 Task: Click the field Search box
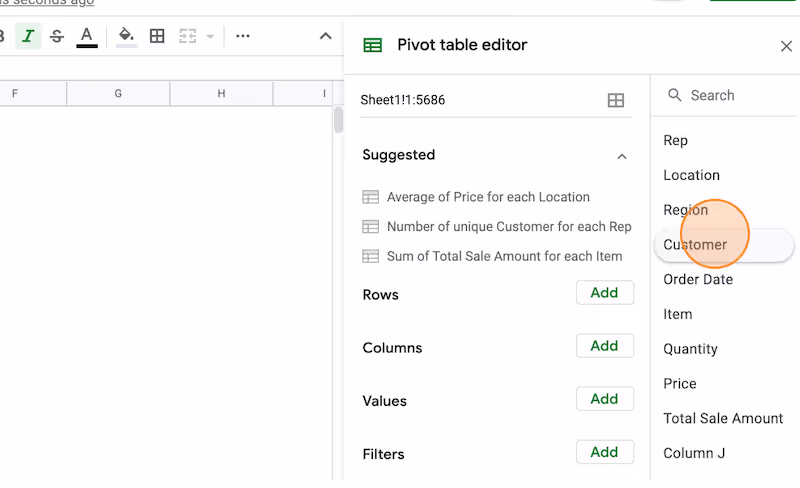(724, 95)
